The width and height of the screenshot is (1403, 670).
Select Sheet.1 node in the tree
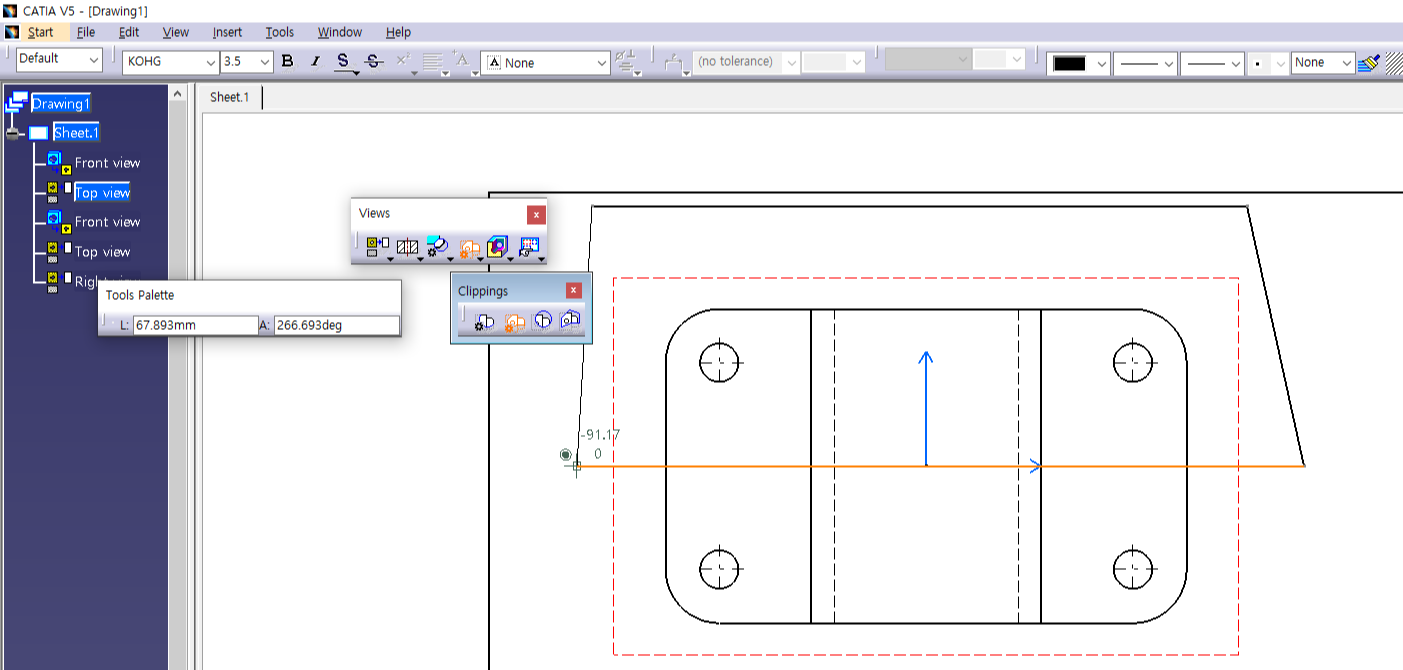pyautogui.click(x=76, y=133)
